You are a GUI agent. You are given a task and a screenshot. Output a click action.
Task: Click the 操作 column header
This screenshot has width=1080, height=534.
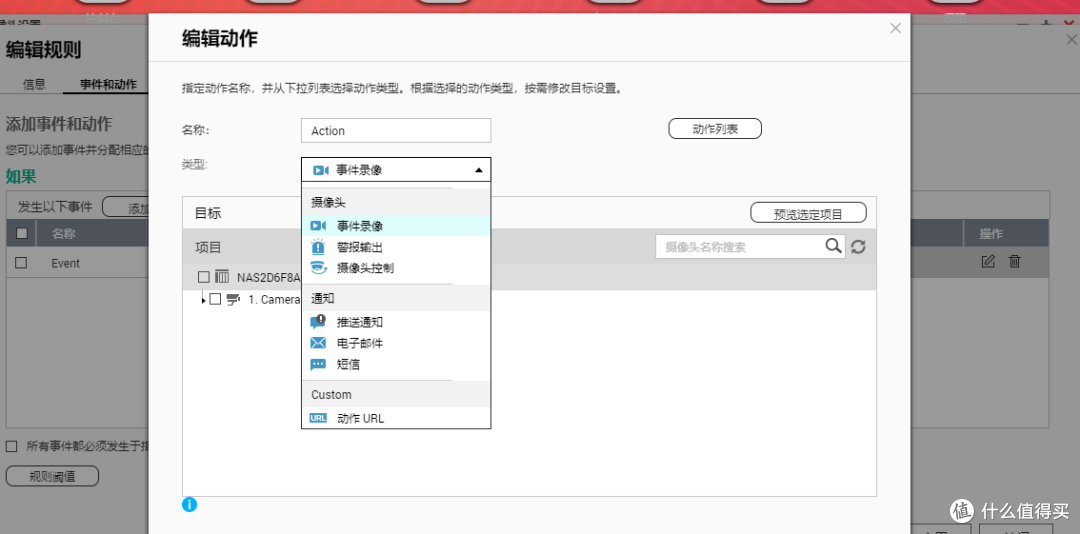(991, 234)
